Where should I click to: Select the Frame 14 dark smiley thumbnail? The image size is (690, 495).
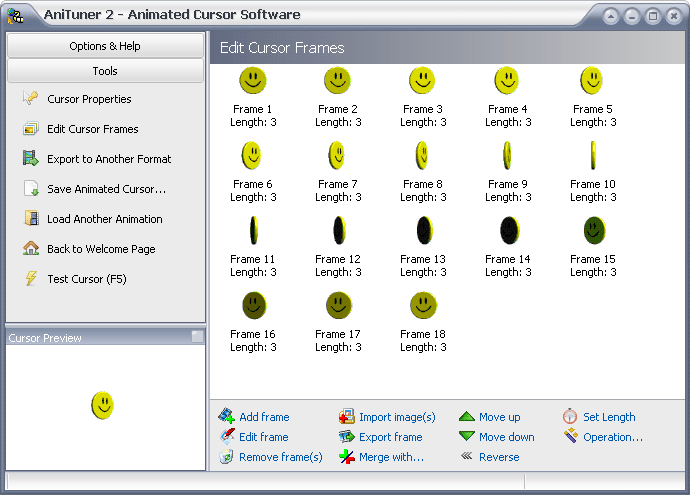(508, 231)
